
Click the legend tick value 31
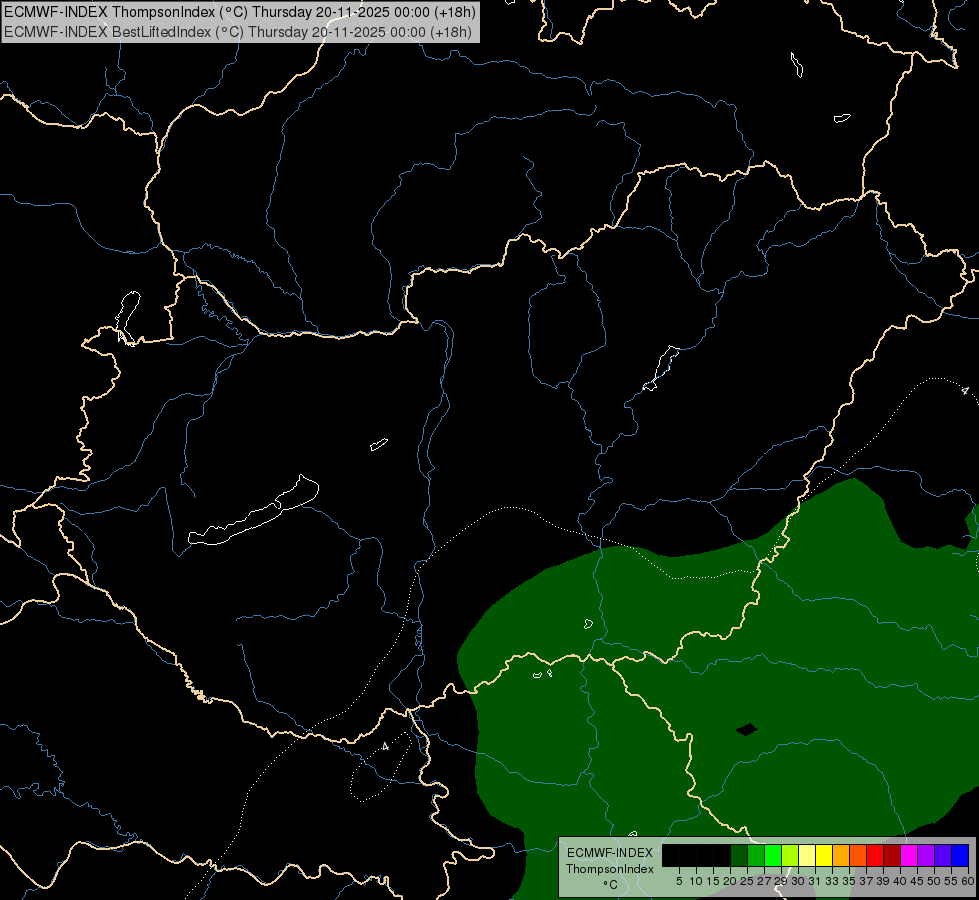815,881
